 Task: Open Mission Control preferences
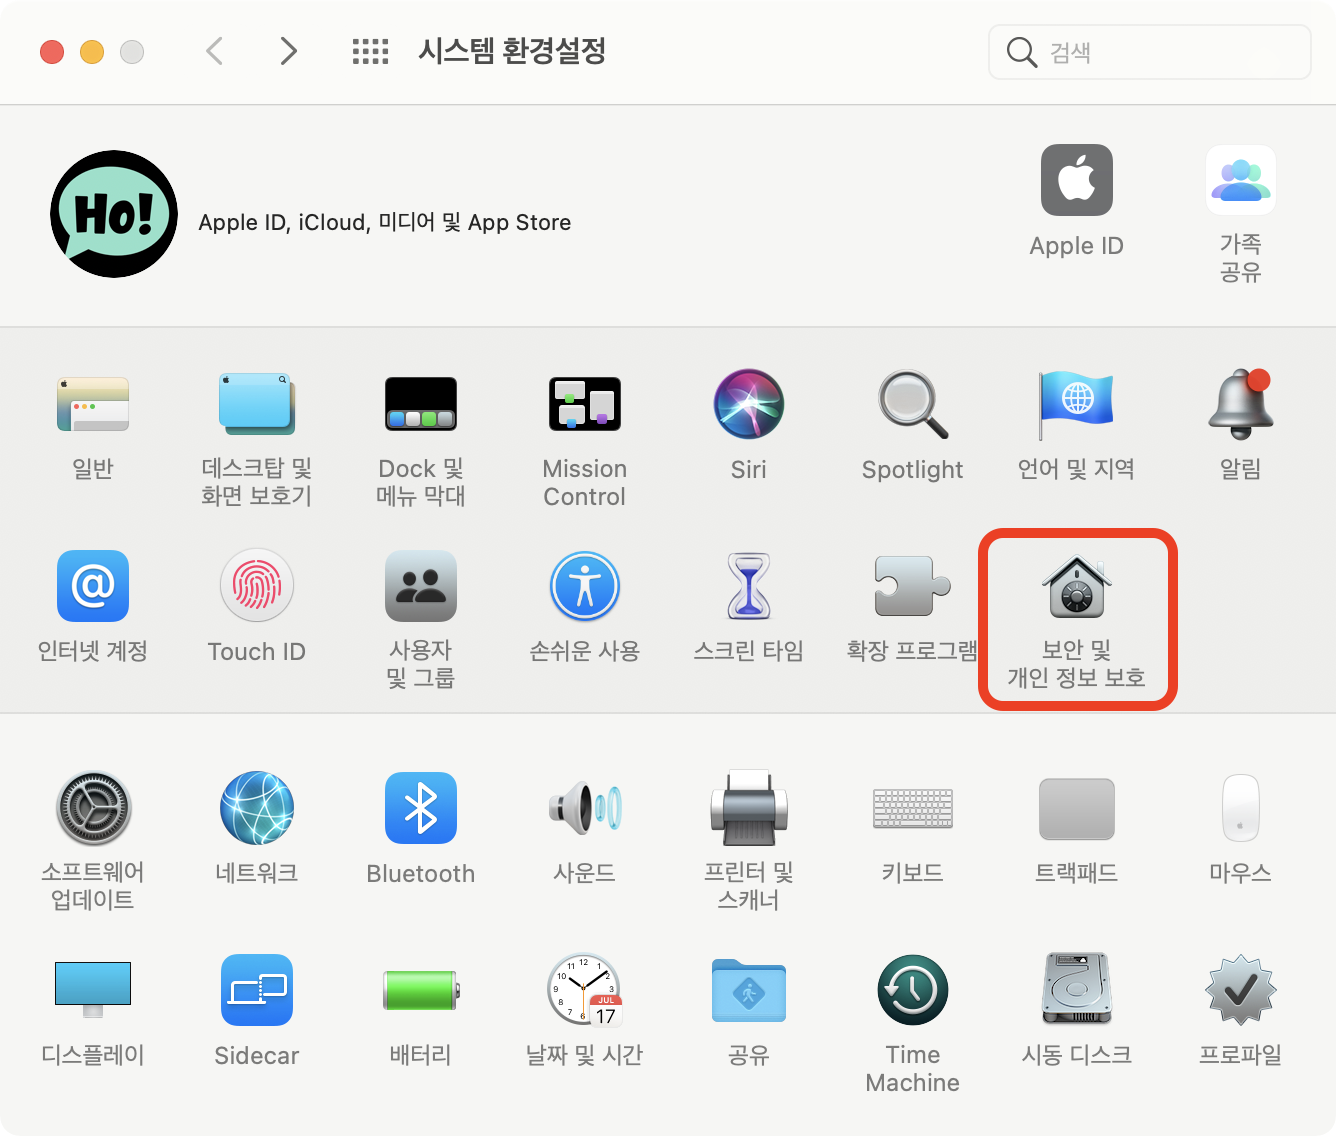click(585, 405)
